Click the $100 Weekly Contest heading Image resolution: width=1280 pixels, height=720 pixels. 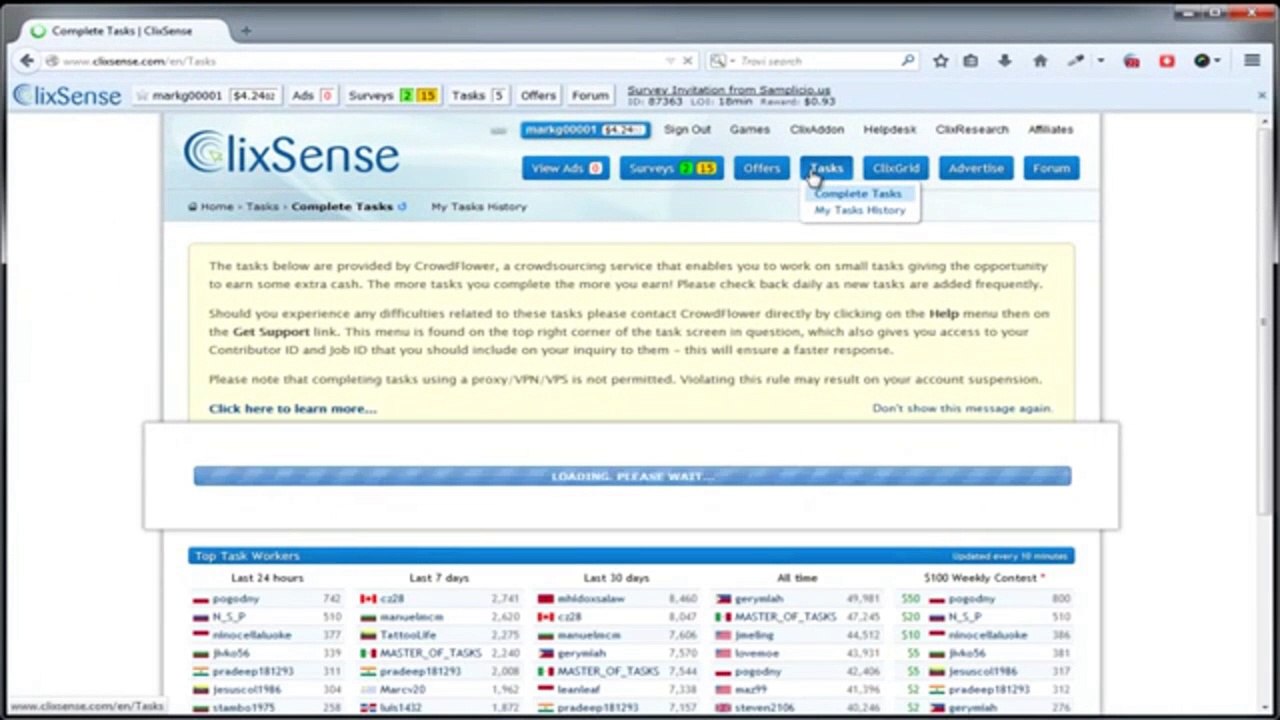[985, 578]
